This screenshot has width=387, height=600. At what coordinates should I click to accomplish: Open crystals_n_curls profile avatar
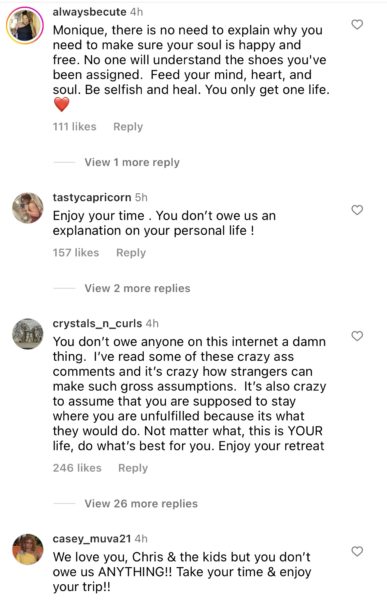click(x=28, y=334)
